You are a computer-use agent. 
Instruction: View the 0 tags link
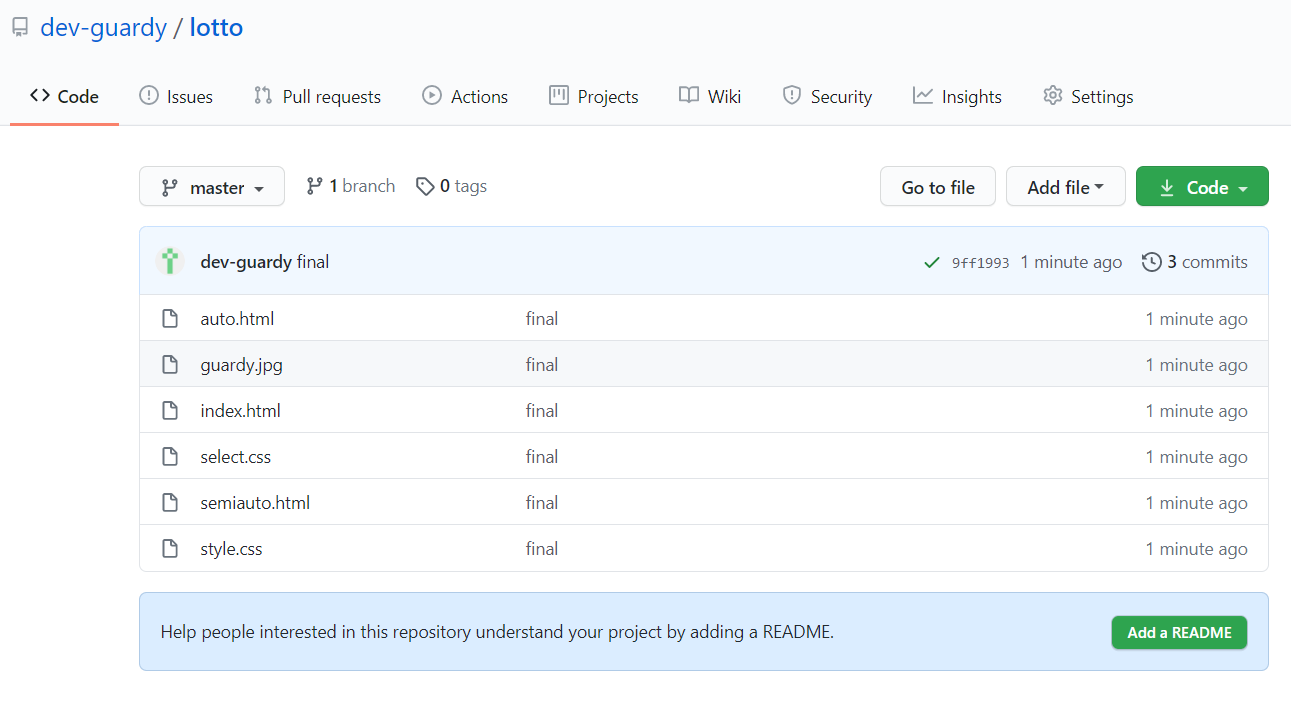point(452,186)
